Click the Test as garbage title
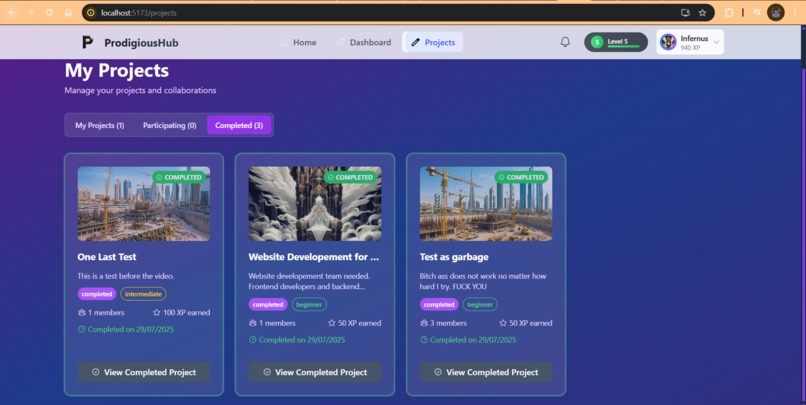This screenshot has width=806, height=405. coord(454,257)
